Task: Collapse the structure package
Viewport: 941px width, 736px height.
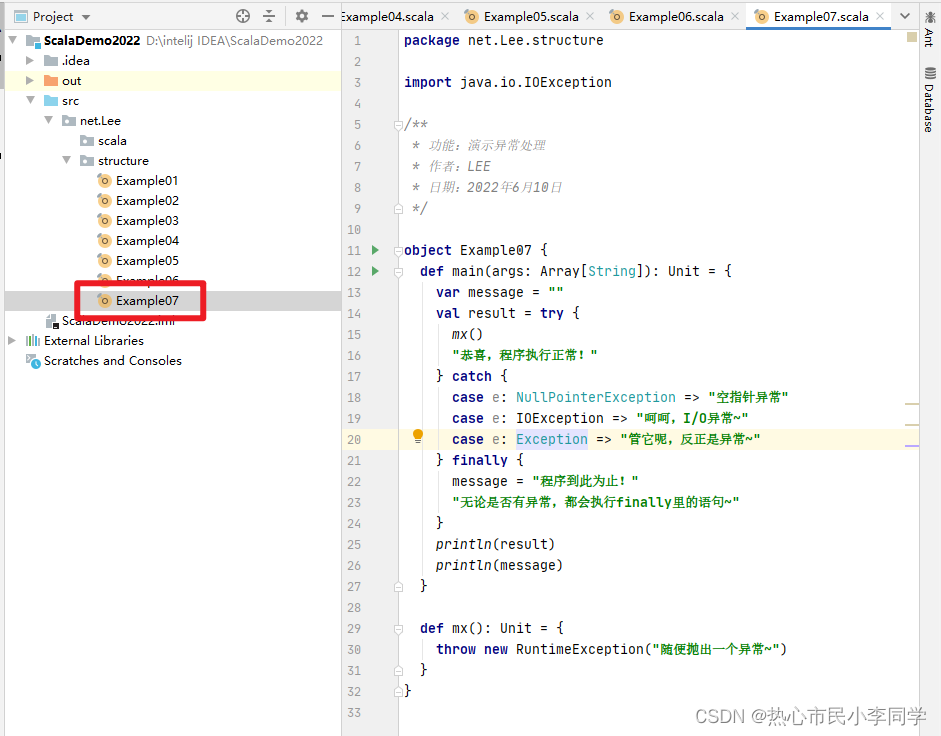Action: click(x=67, y=160)
